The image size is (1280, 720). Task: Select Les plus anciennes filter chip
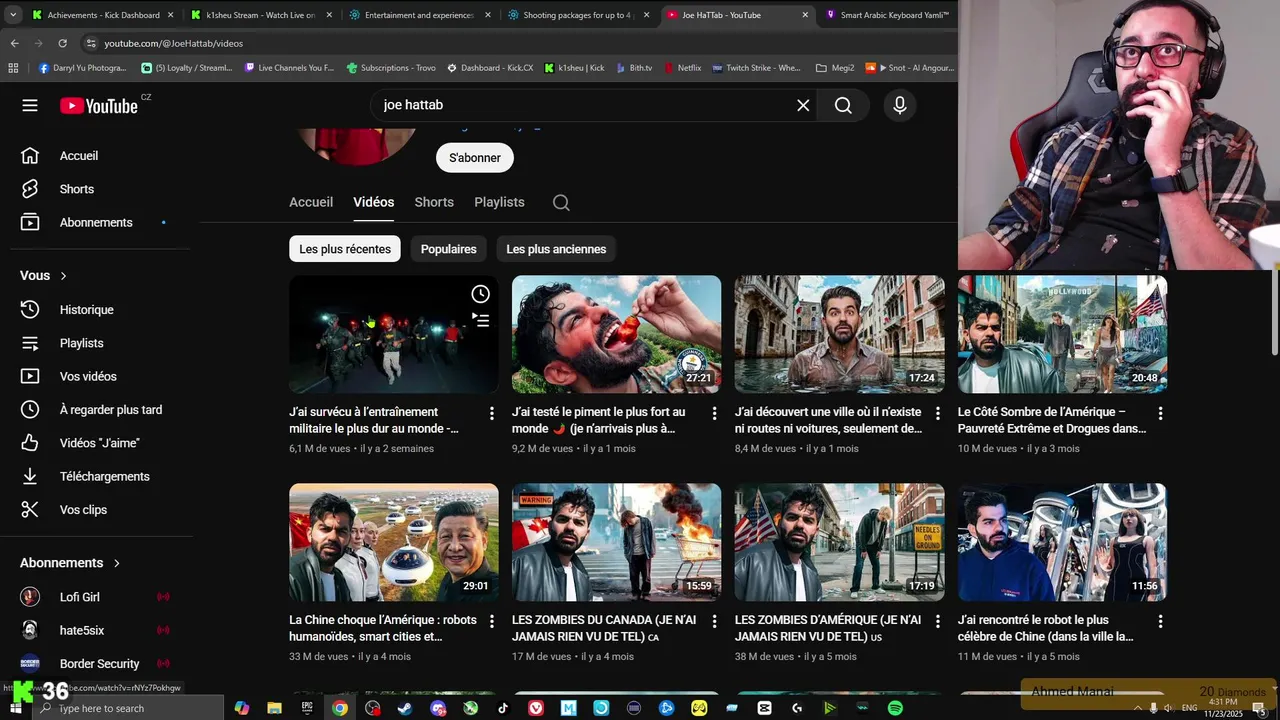(556, 249)
